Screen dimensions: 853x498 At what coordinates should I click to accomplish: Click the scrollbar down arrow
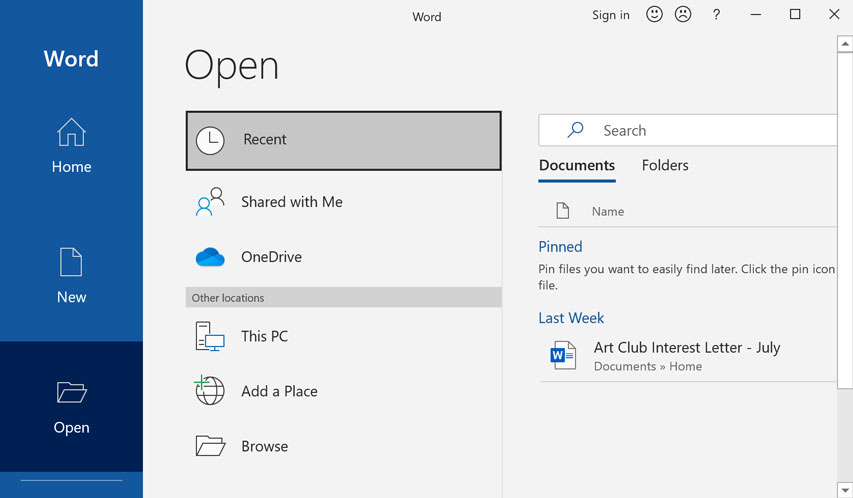(x=845, y=490)
